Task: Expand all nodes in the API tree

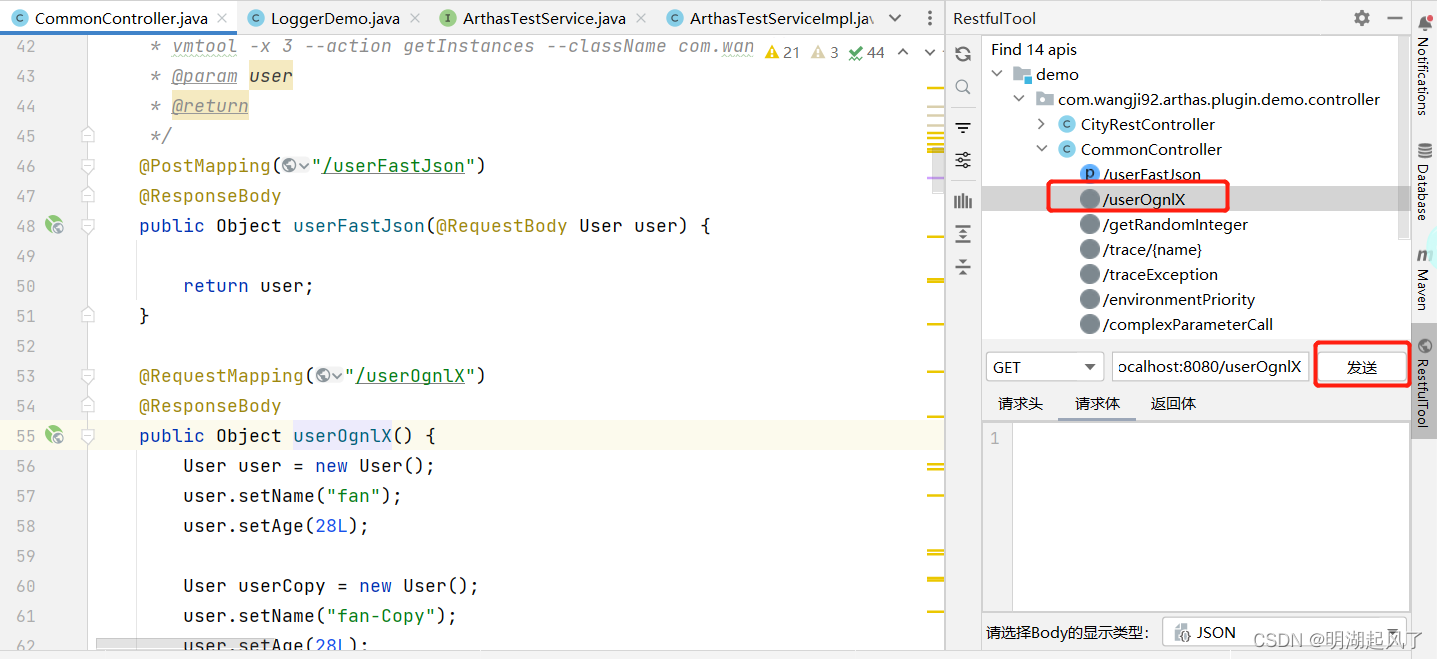Action: (x=962, y=233)
